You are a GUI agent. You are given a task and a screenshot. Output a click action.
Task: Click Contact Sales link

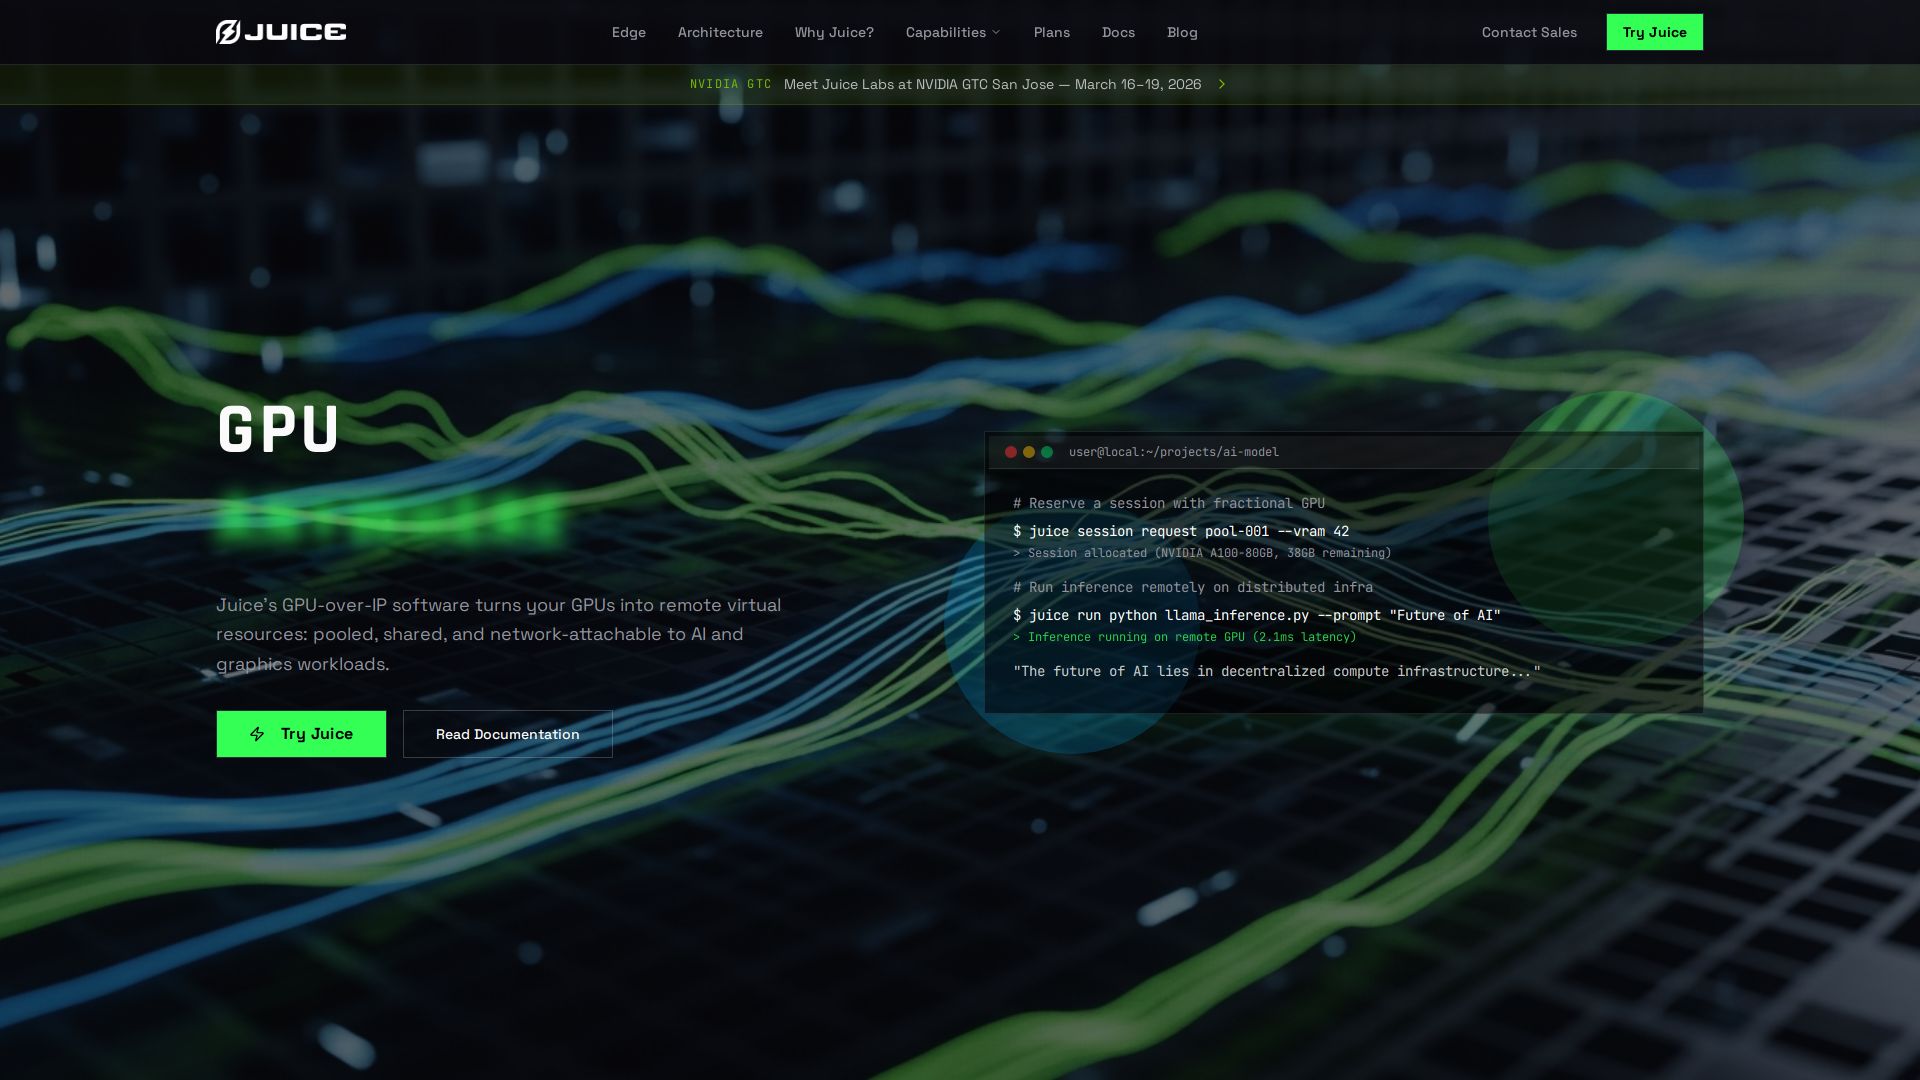[1529, 32]
